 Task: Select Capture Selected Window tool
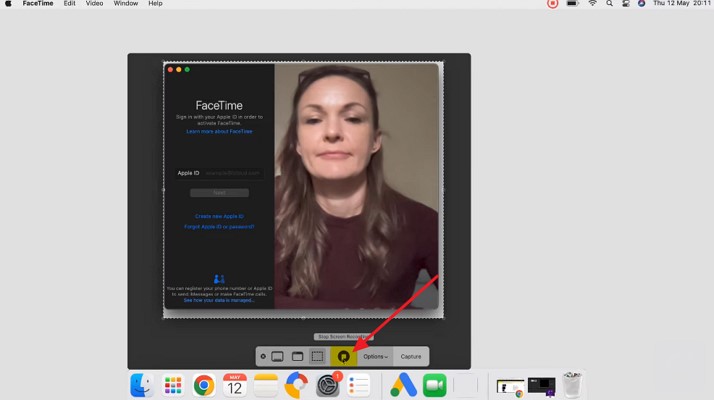point(297,356)
